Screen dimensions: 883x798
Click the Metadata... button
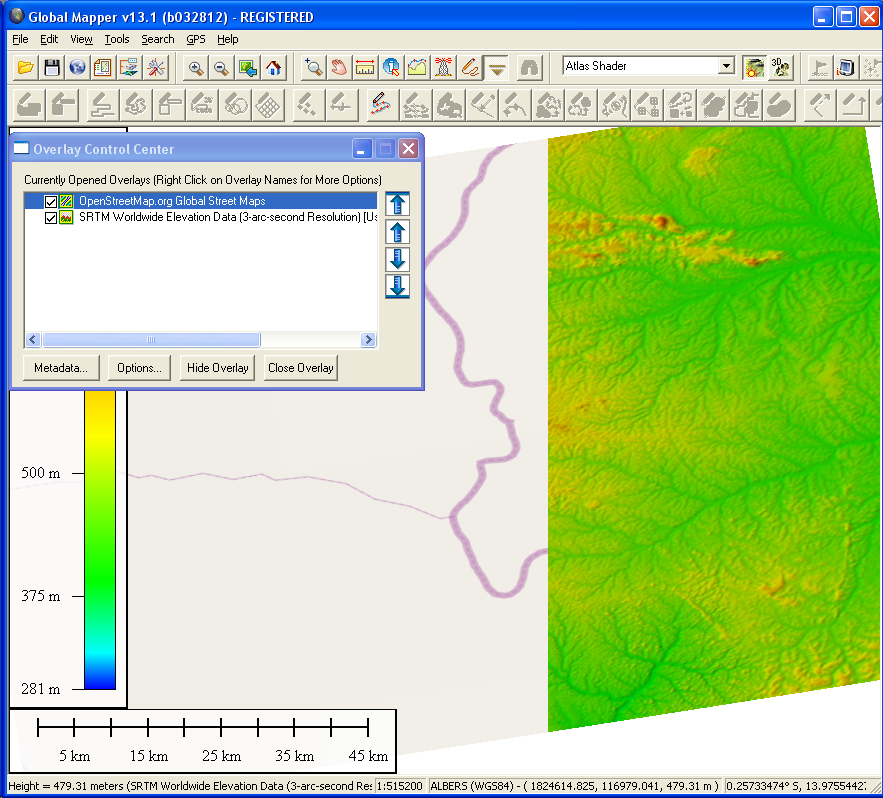coord(61,368)
